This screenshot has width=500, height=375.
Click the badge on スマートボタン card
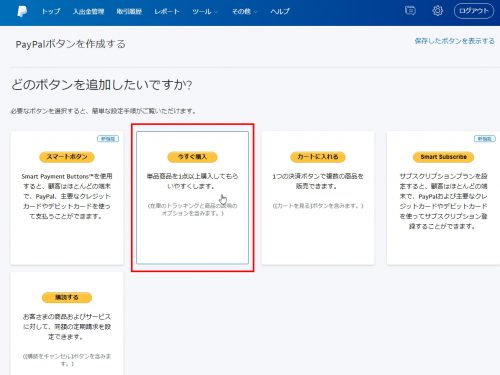point(108,139)
